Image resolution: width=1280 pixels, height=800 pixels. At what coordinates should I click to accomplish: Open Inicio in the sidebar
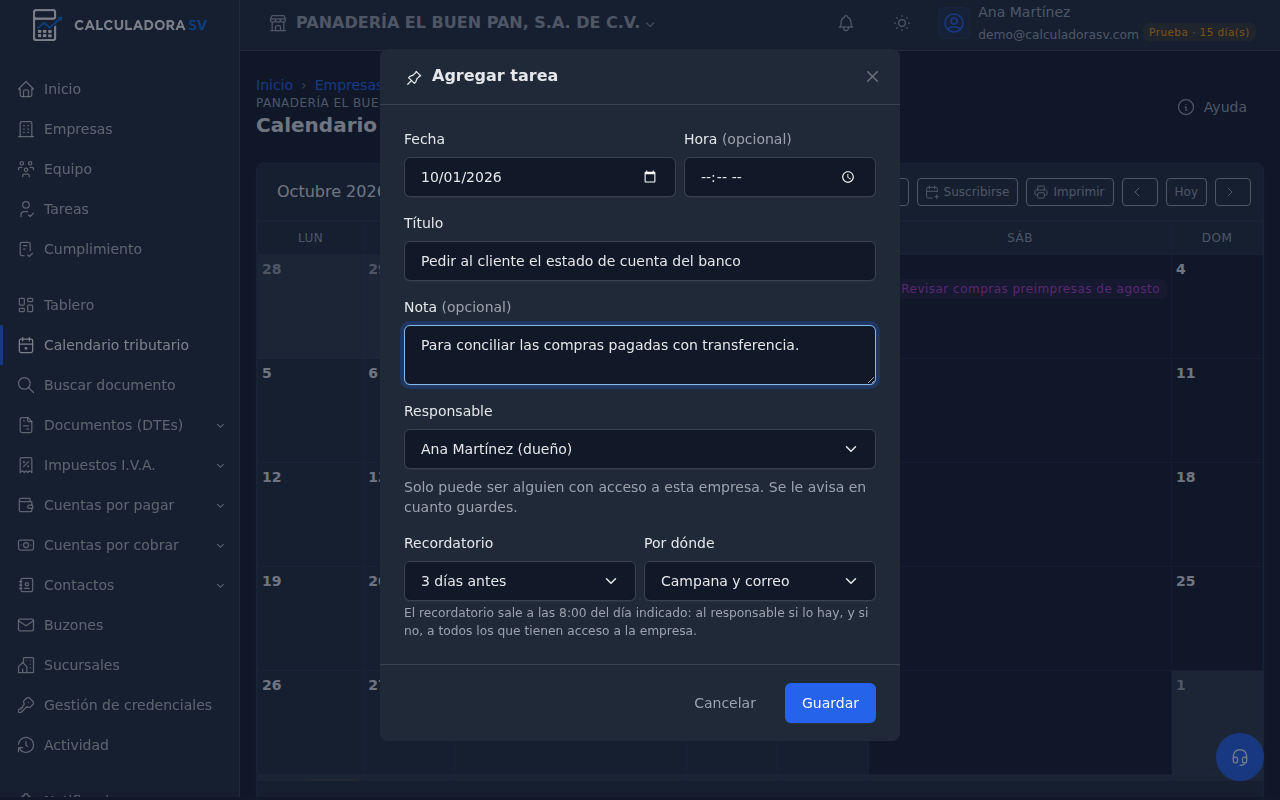click(x=120, y=89)
